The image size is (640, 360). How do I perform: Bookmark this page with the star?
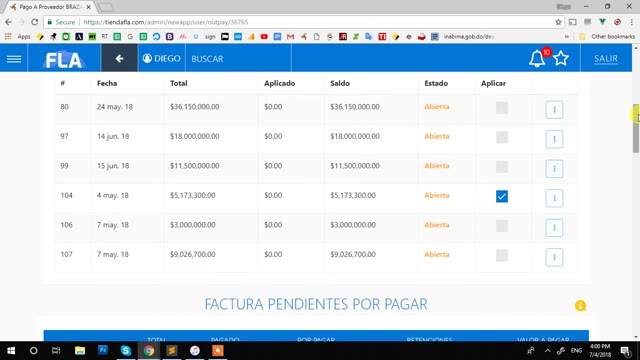(558, 22)
